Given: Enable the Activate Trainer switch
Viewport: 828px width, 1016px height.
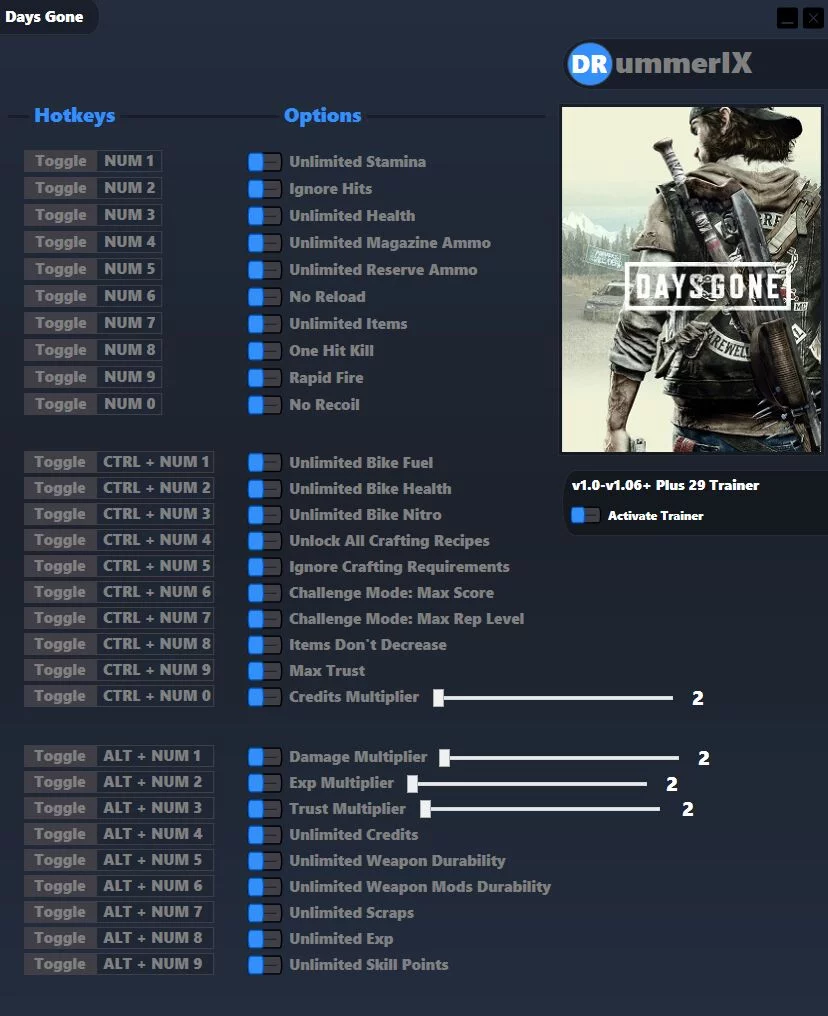Looking at the screenshot, I should [x=585, y=515].
